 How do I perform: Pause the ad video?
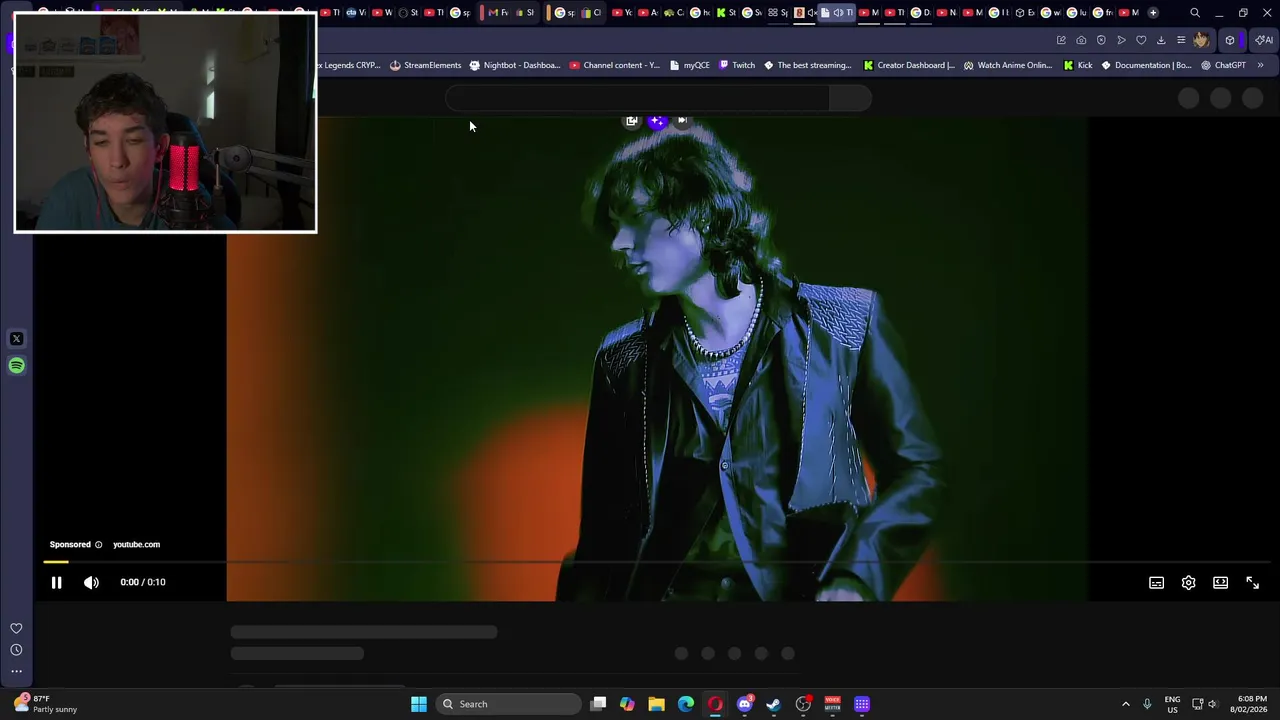pyautogui.click(x=56, y=582)
